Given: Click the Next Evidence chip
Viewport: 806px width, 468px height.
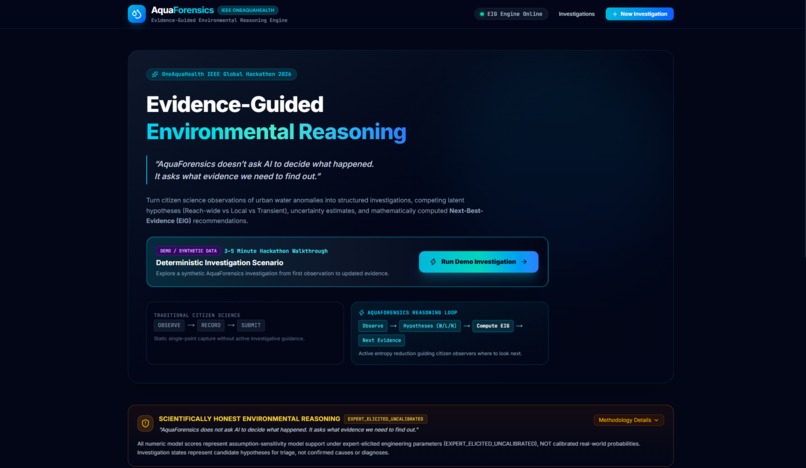Looking at the screenshot, I should 381,340.
